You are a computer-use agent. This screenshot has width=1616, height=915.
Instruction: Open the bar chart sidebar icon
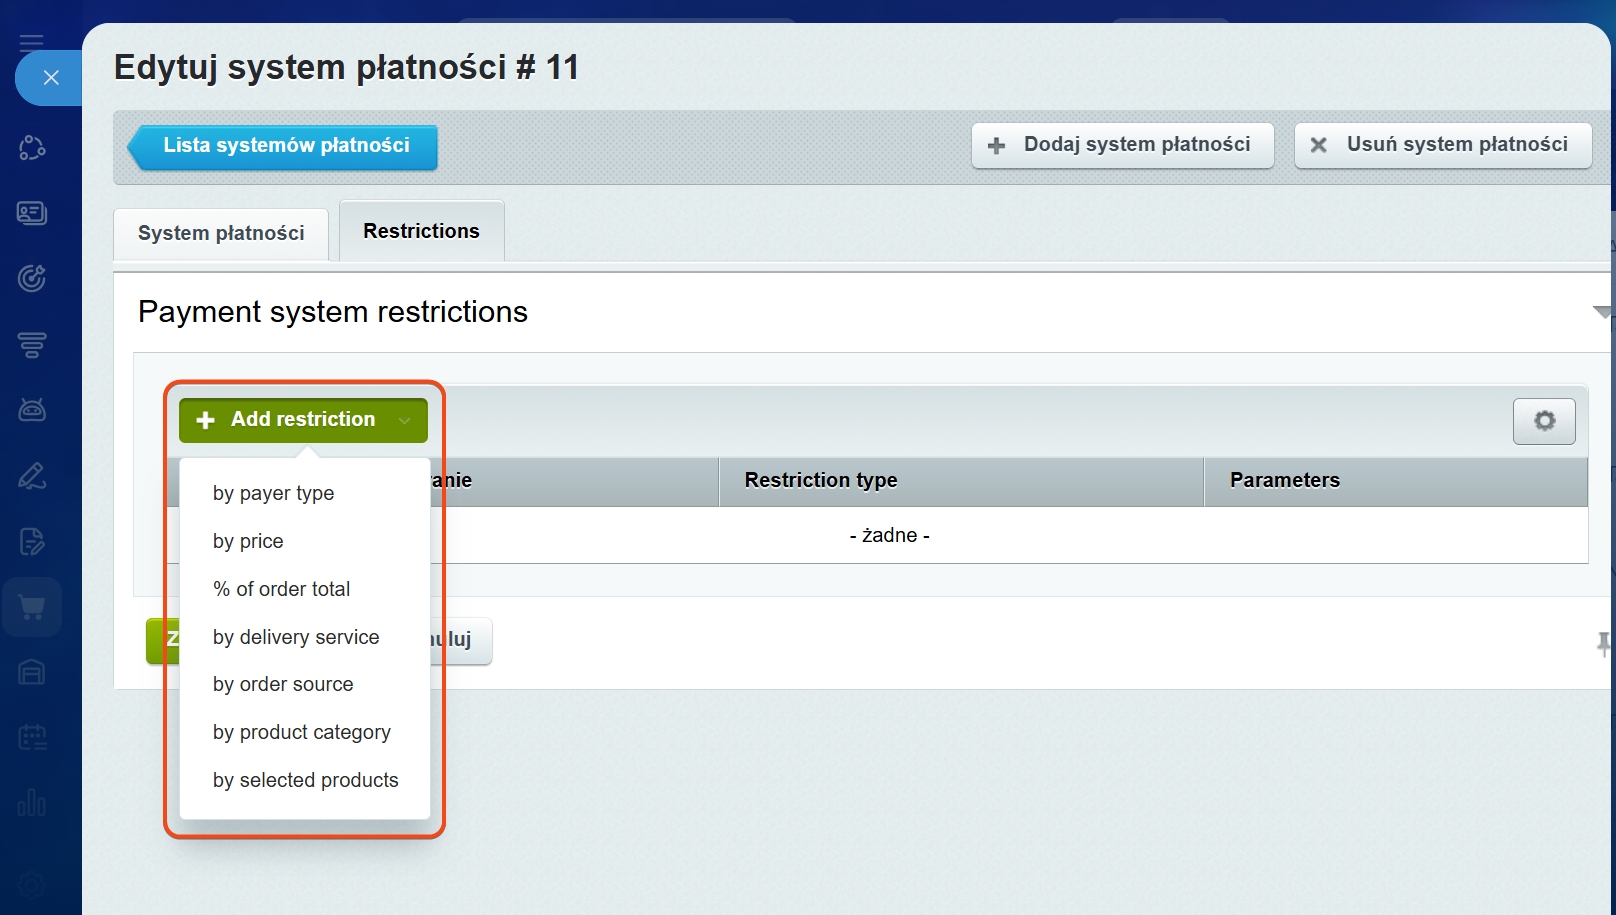[x=32, y=803]
